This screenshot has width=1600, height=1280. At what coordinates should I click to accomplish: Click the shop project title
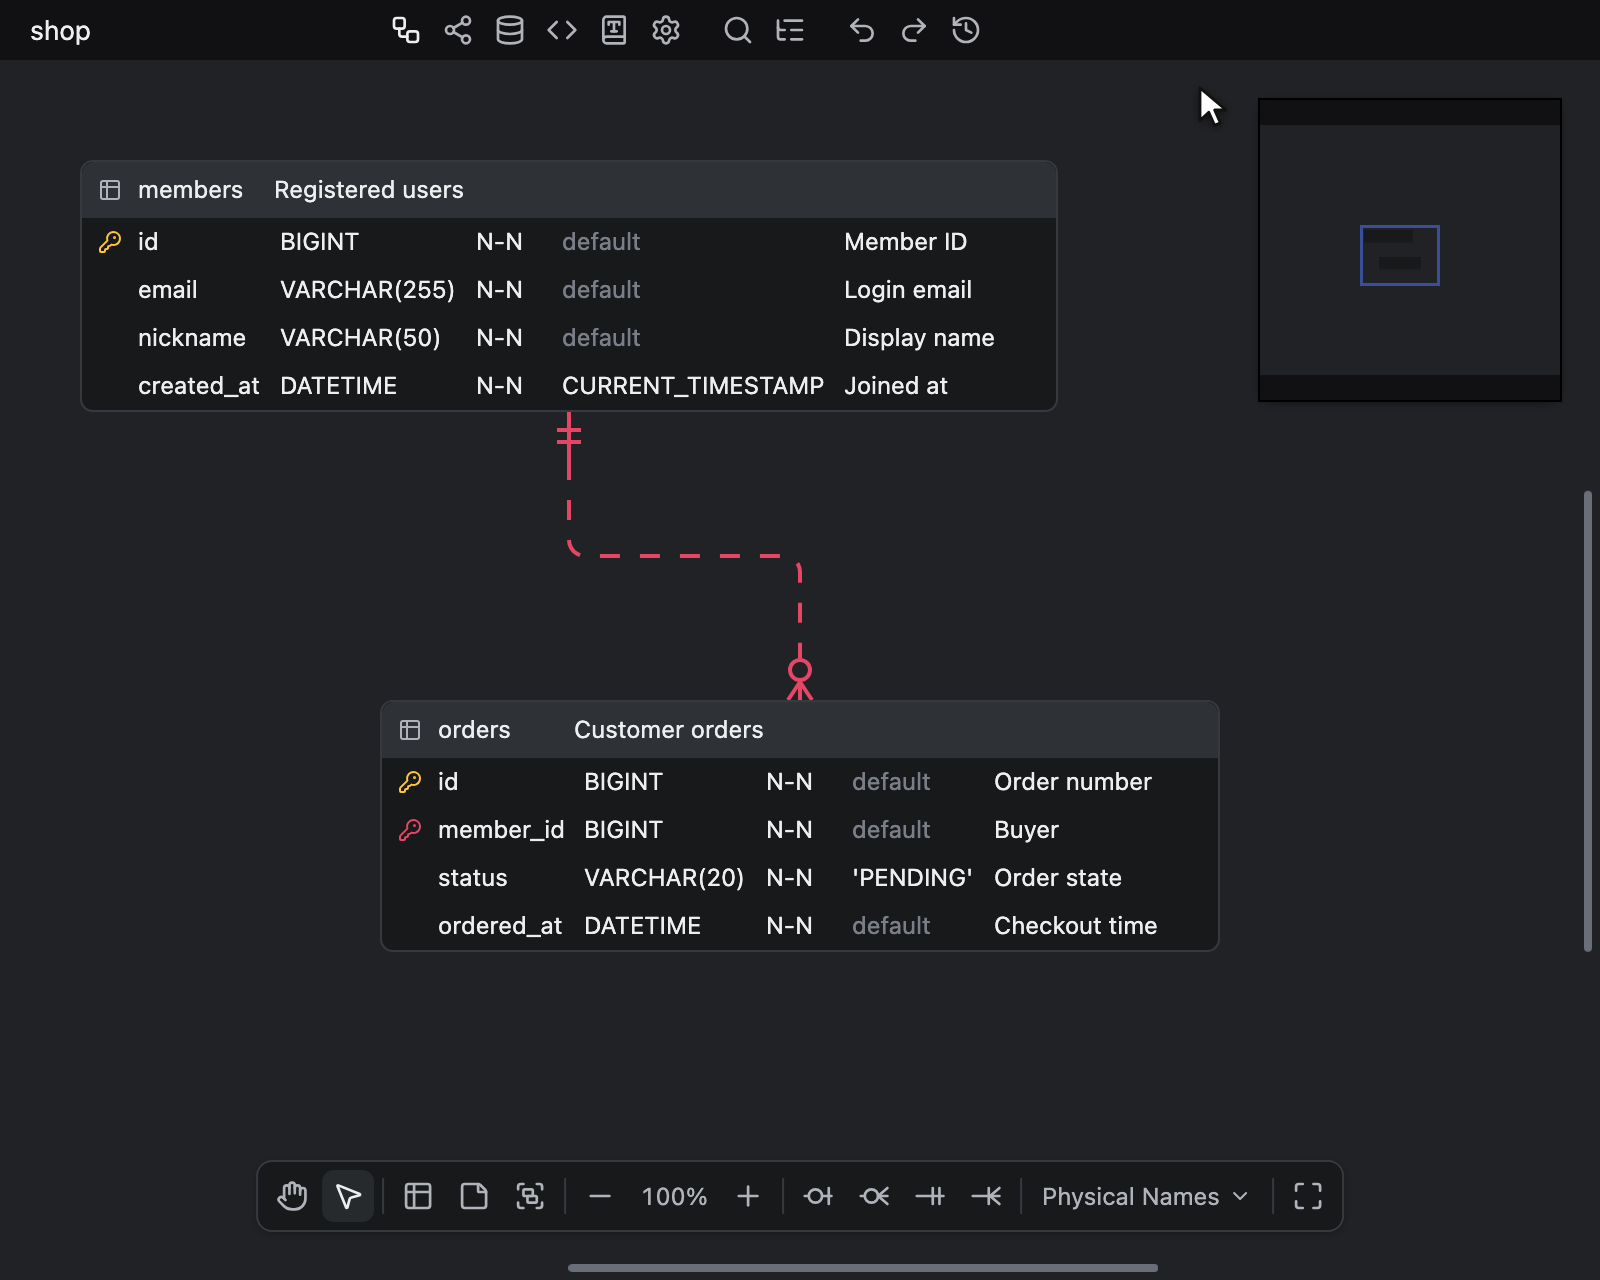pos(60,31)
